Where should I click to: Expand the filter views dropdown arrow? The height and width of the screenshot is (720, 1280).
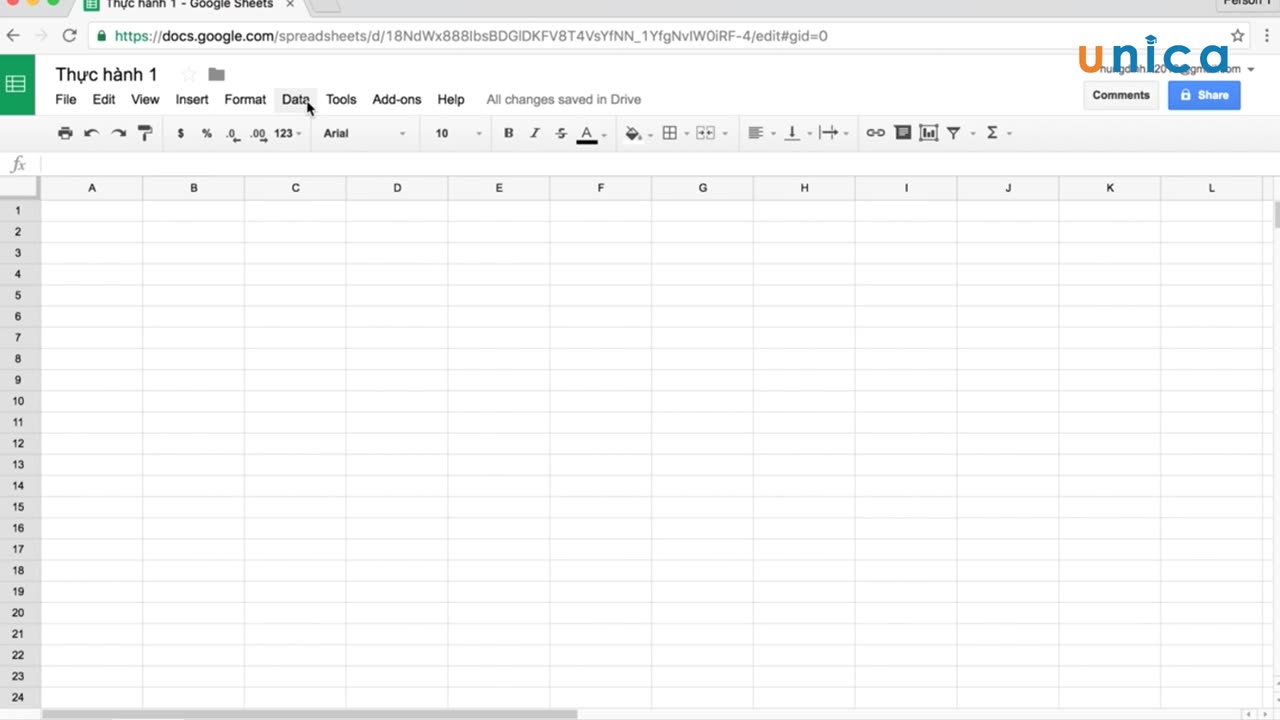[973, 134]
